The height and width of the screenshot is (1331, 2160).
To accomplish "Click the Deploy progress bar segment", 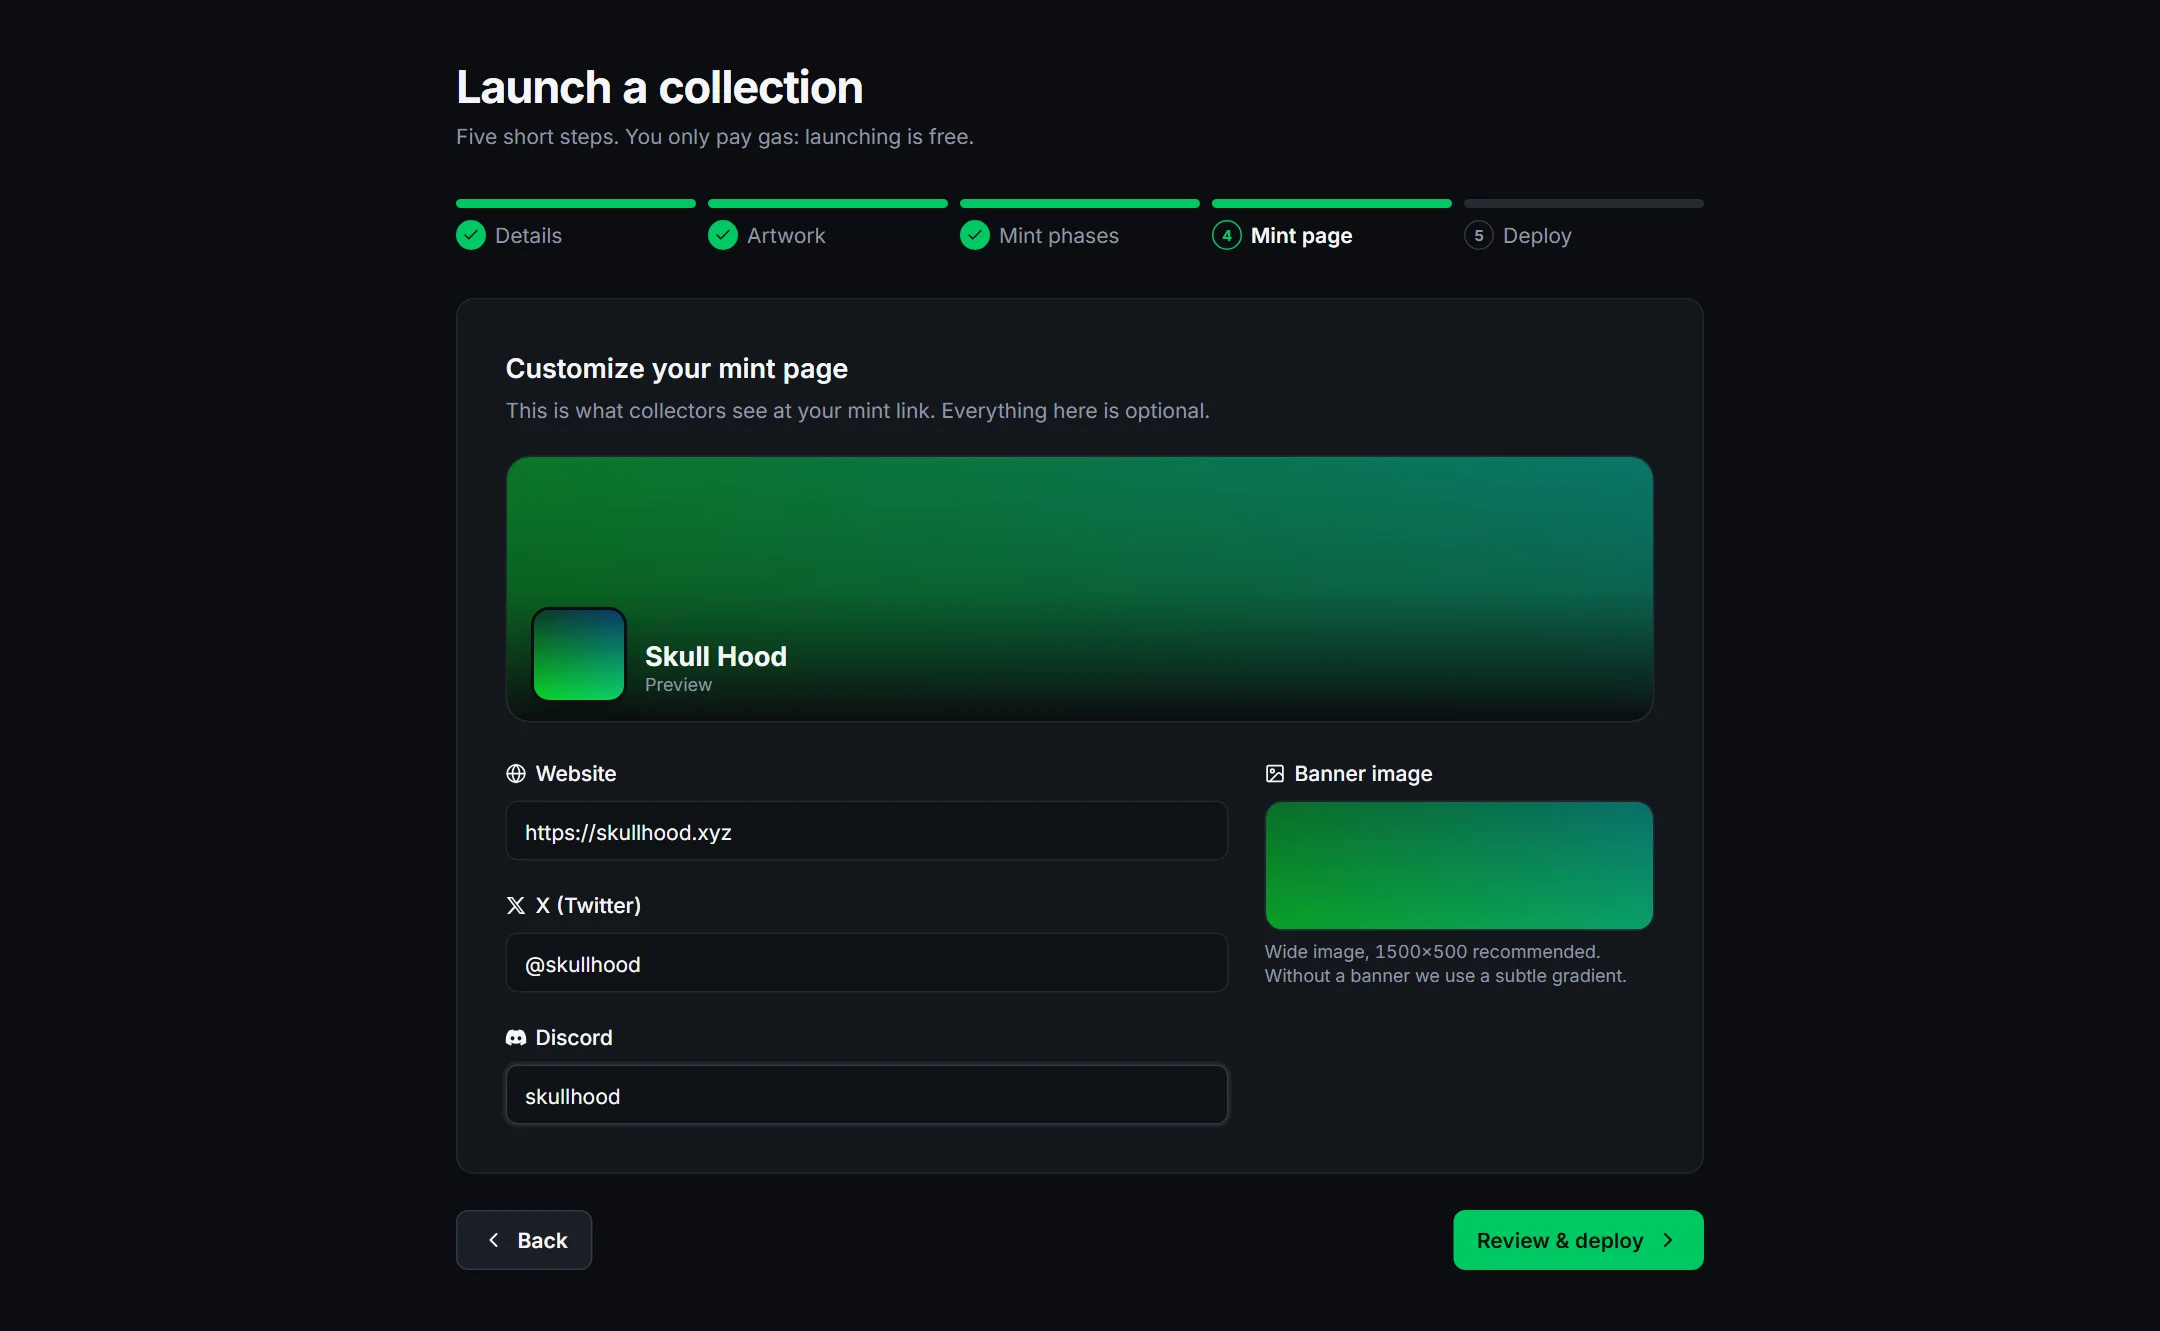I will point(1584,204).
